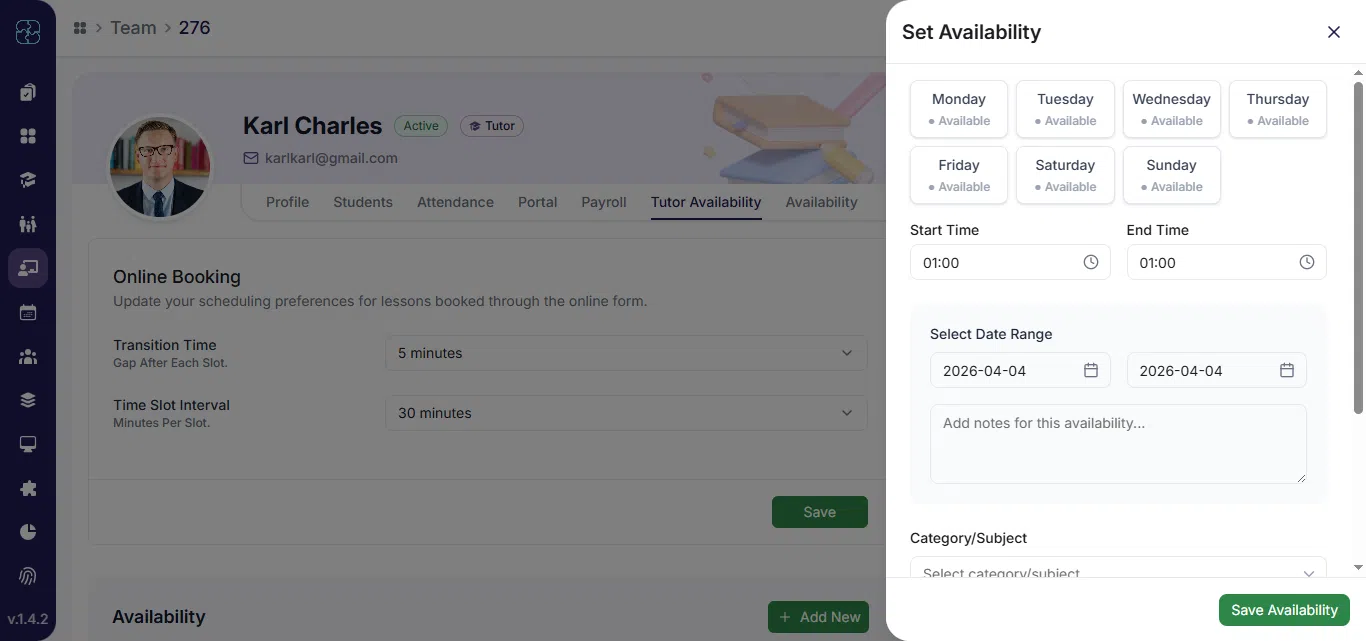Viewport: 1366px width, 641px height.
Task: Open the Availability tab
Action: [x=821, y=202]
